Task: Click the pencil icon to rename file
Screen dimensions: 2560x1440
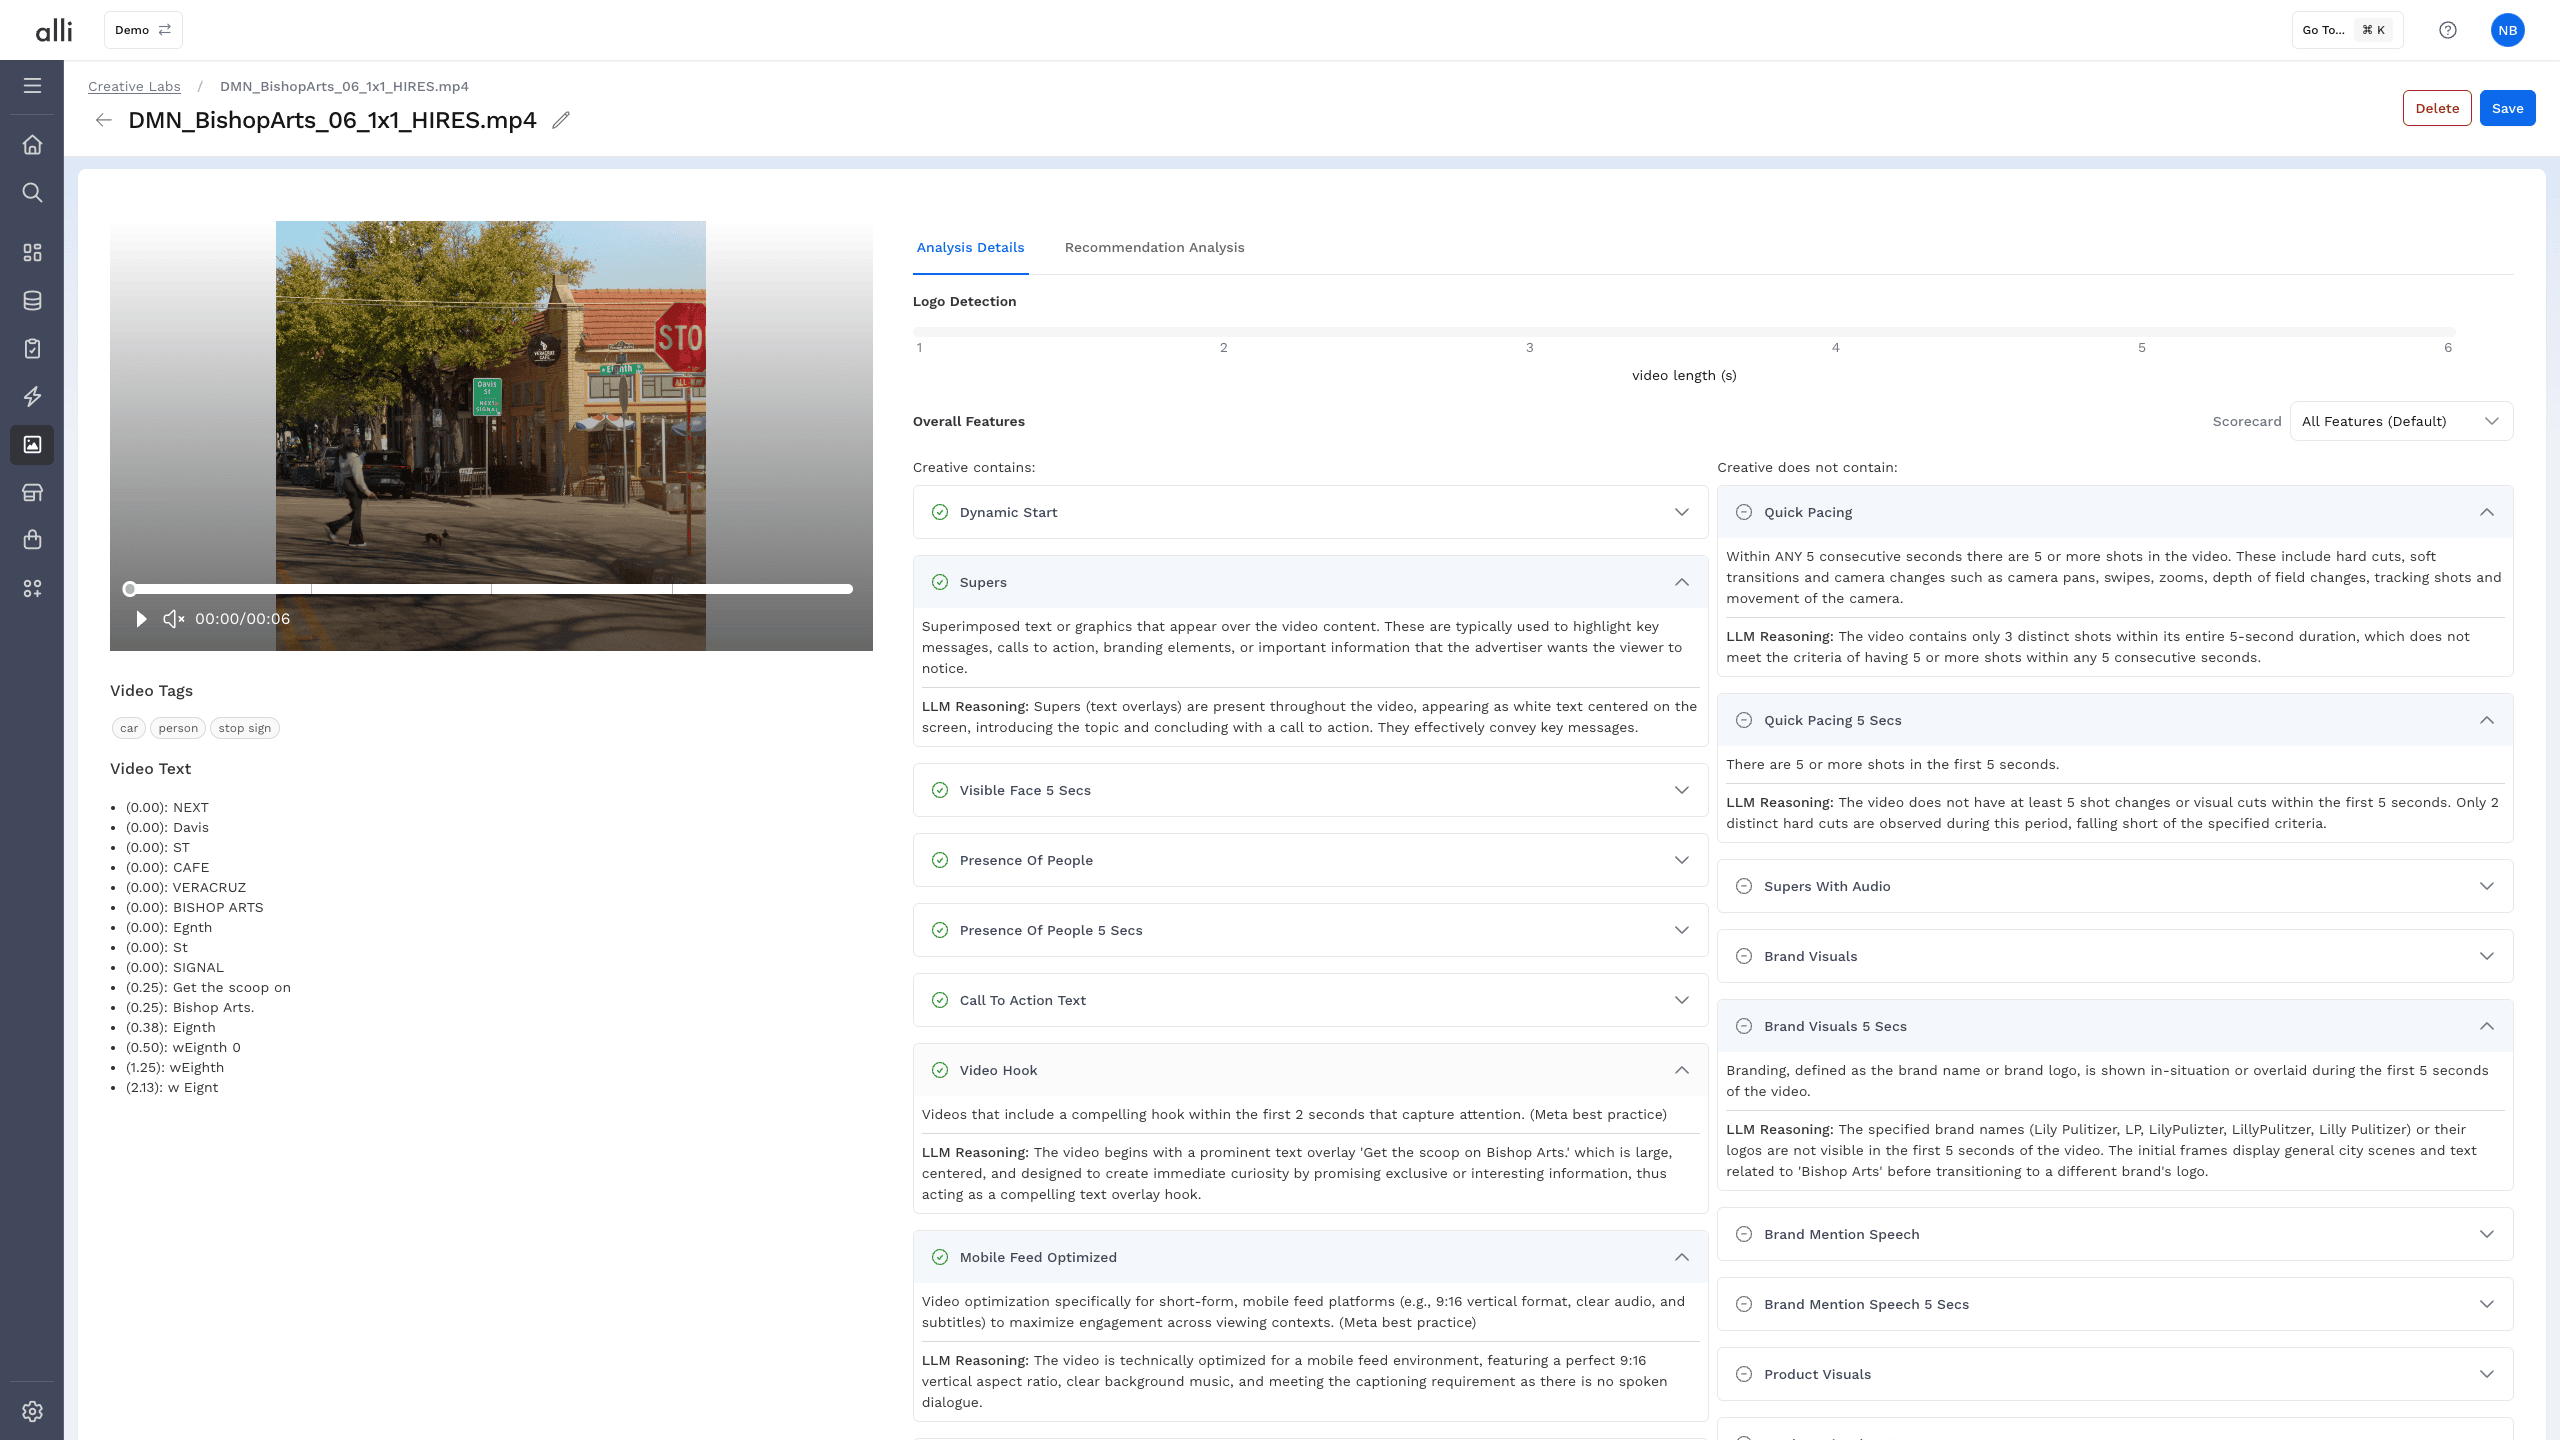Action: [561, 120]
